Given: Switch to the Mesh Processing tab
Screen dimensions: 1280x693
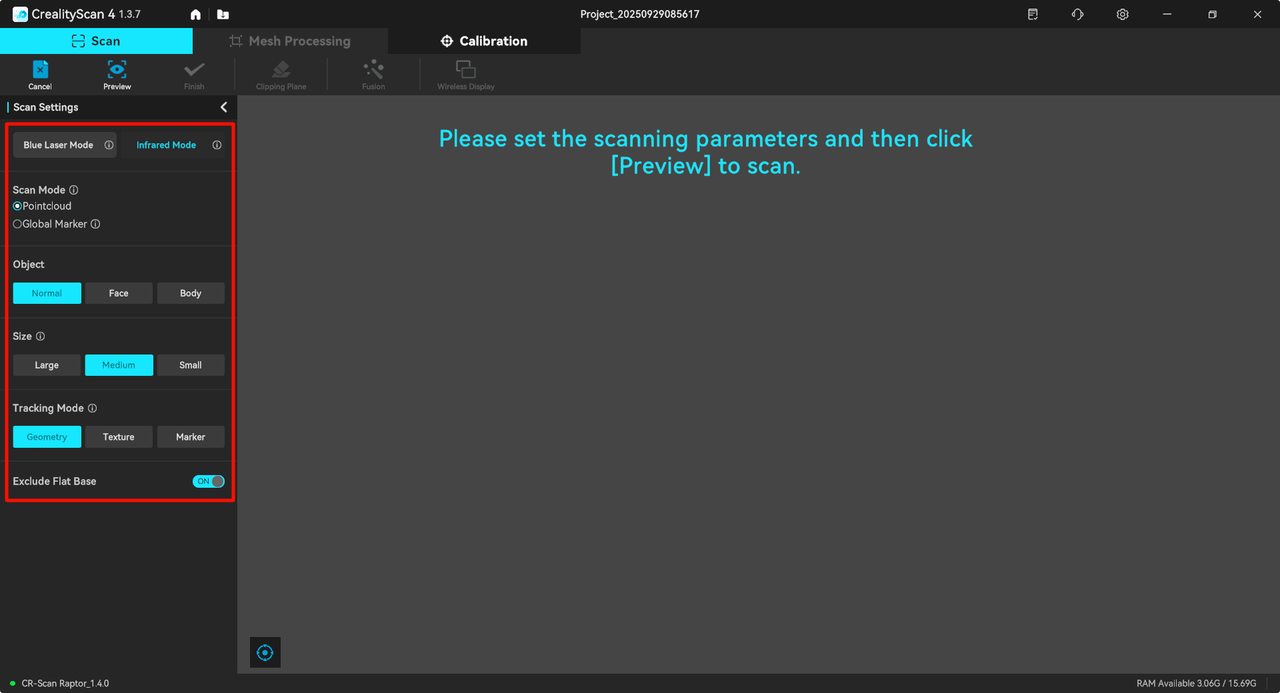Looking at the screenshot, I should click(x=290, y=41).
